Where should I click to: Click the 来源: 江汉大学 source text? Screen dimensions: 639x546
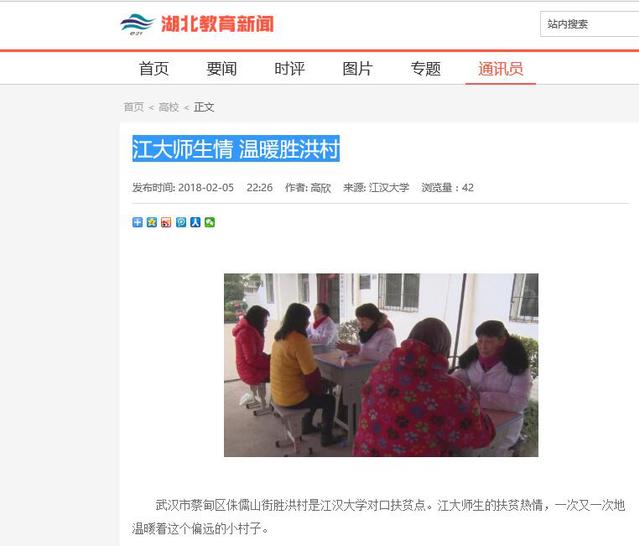[376, 187]
